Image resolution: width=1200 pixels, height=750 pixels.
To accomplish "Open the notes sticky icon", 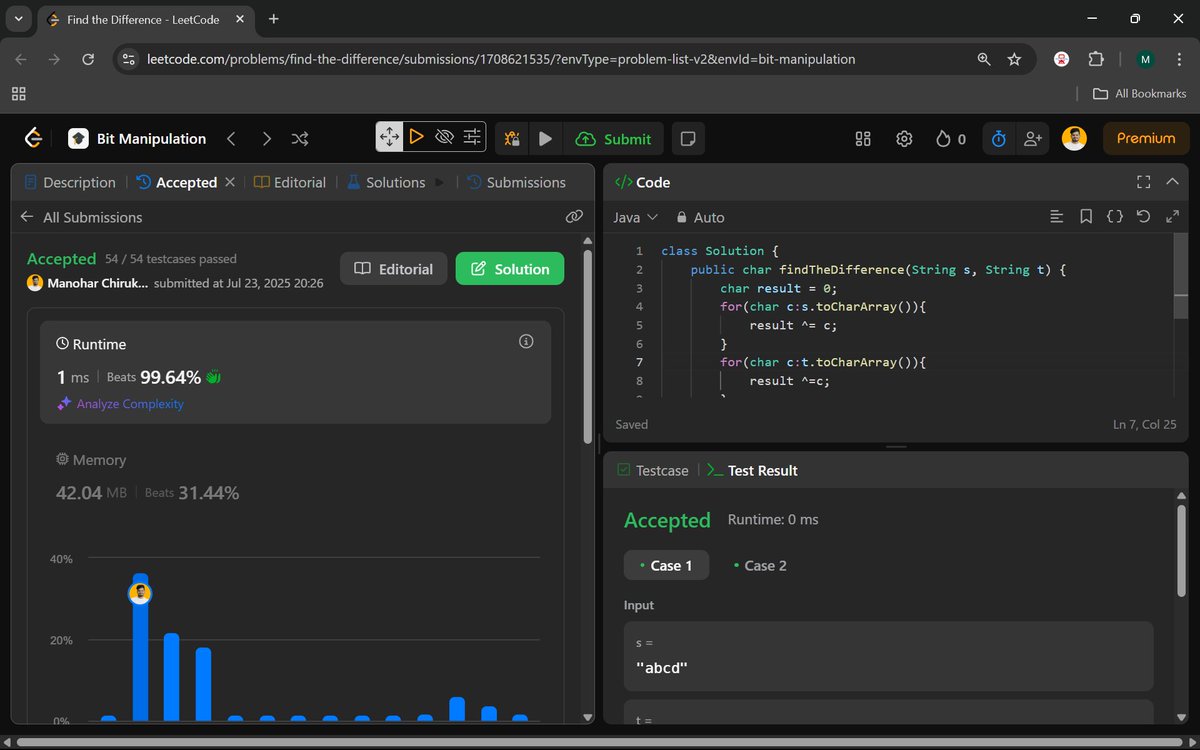I will 687,139.
